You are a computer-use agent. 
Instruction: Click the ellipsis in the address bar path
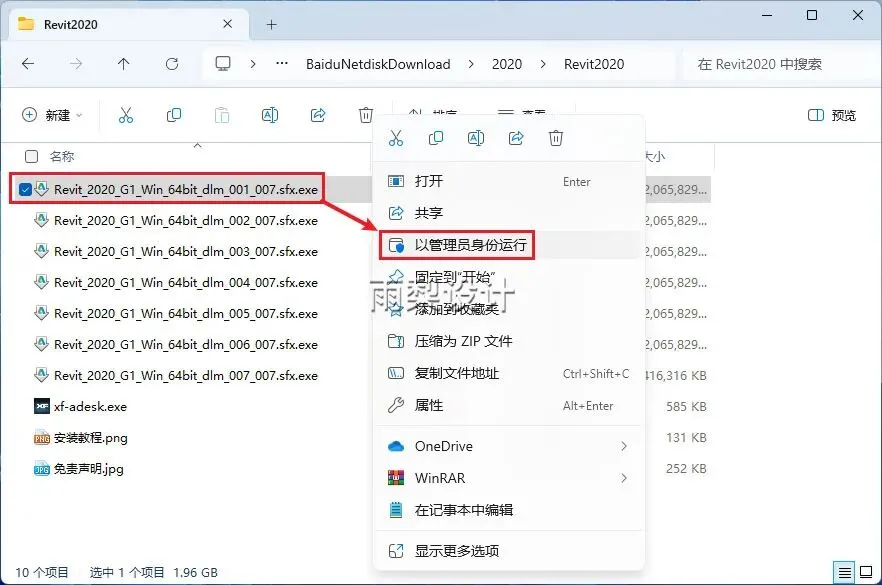(x=282, y=64)
